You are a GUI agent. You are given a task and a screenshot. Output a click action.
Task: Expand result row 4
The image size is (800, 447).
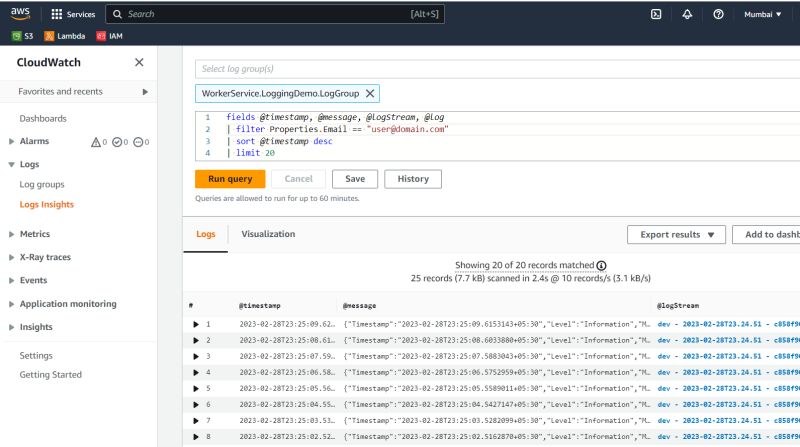(196, 372)
